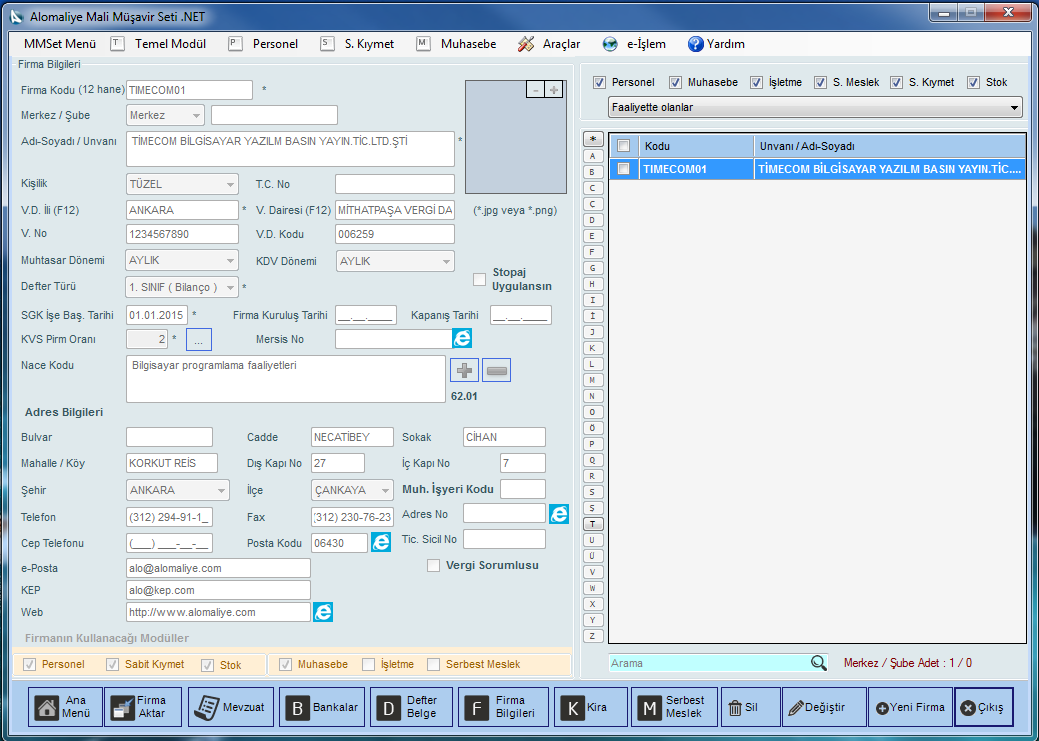
Task: Open Merkez / Şube dropdown
Action: pyautogui.click(x=165, y=115)
